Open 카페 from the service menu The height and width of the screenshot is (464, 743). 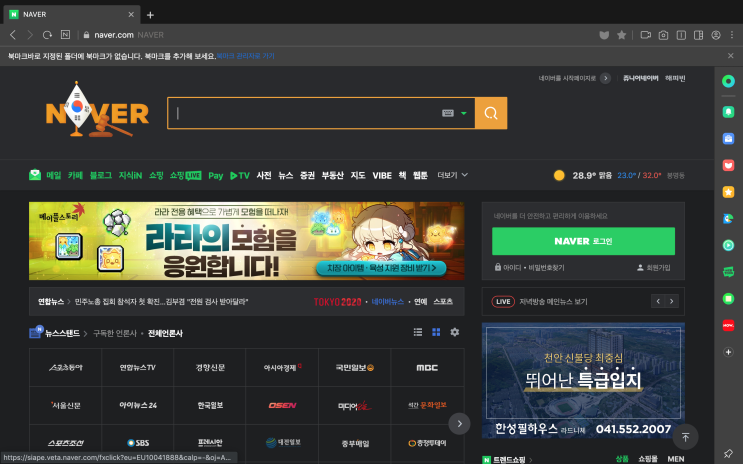[75, 175]
